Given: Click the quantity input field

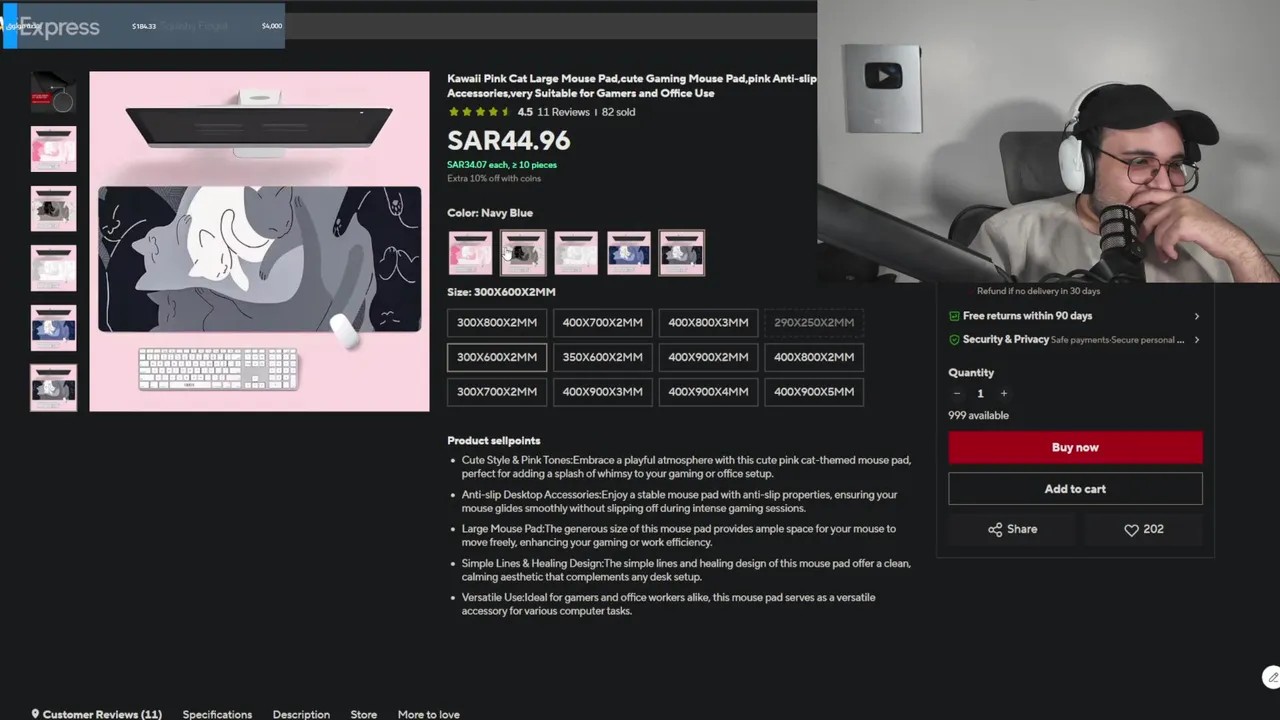Looking at the screenshot, I should [x=980, y=393].
